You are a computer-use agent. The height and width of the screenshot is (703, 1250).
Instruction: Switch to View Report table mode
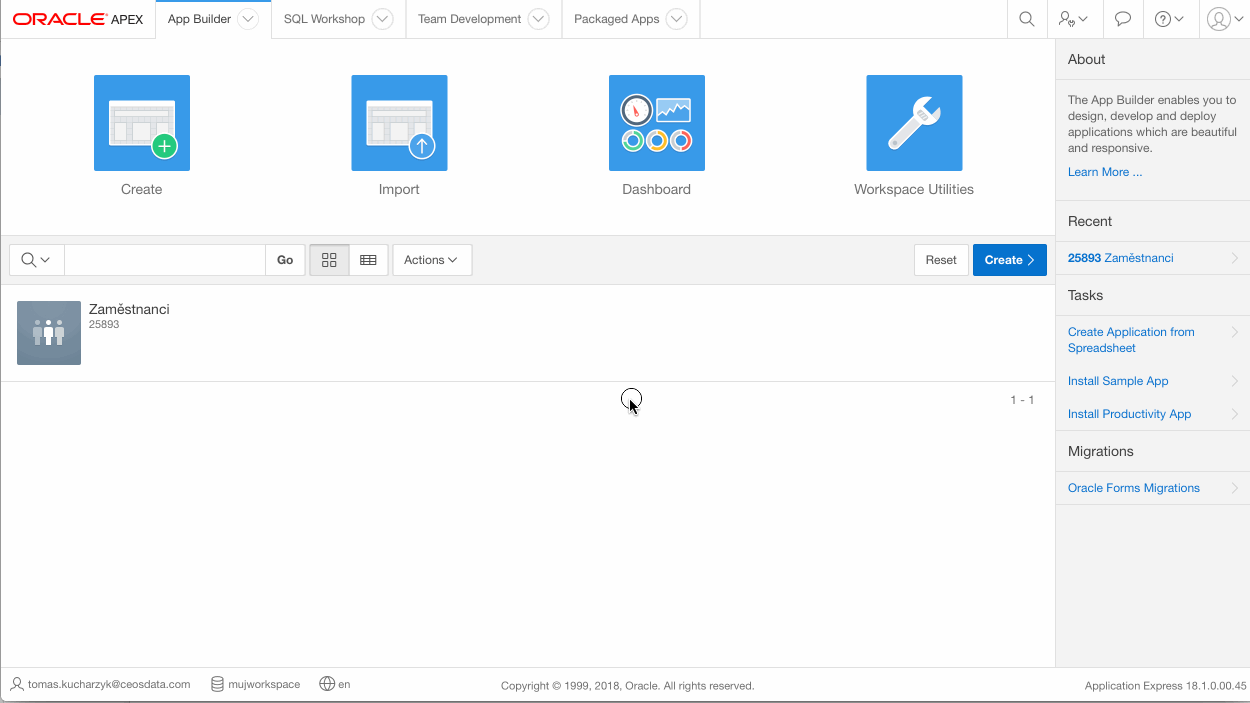click(368, 260)
